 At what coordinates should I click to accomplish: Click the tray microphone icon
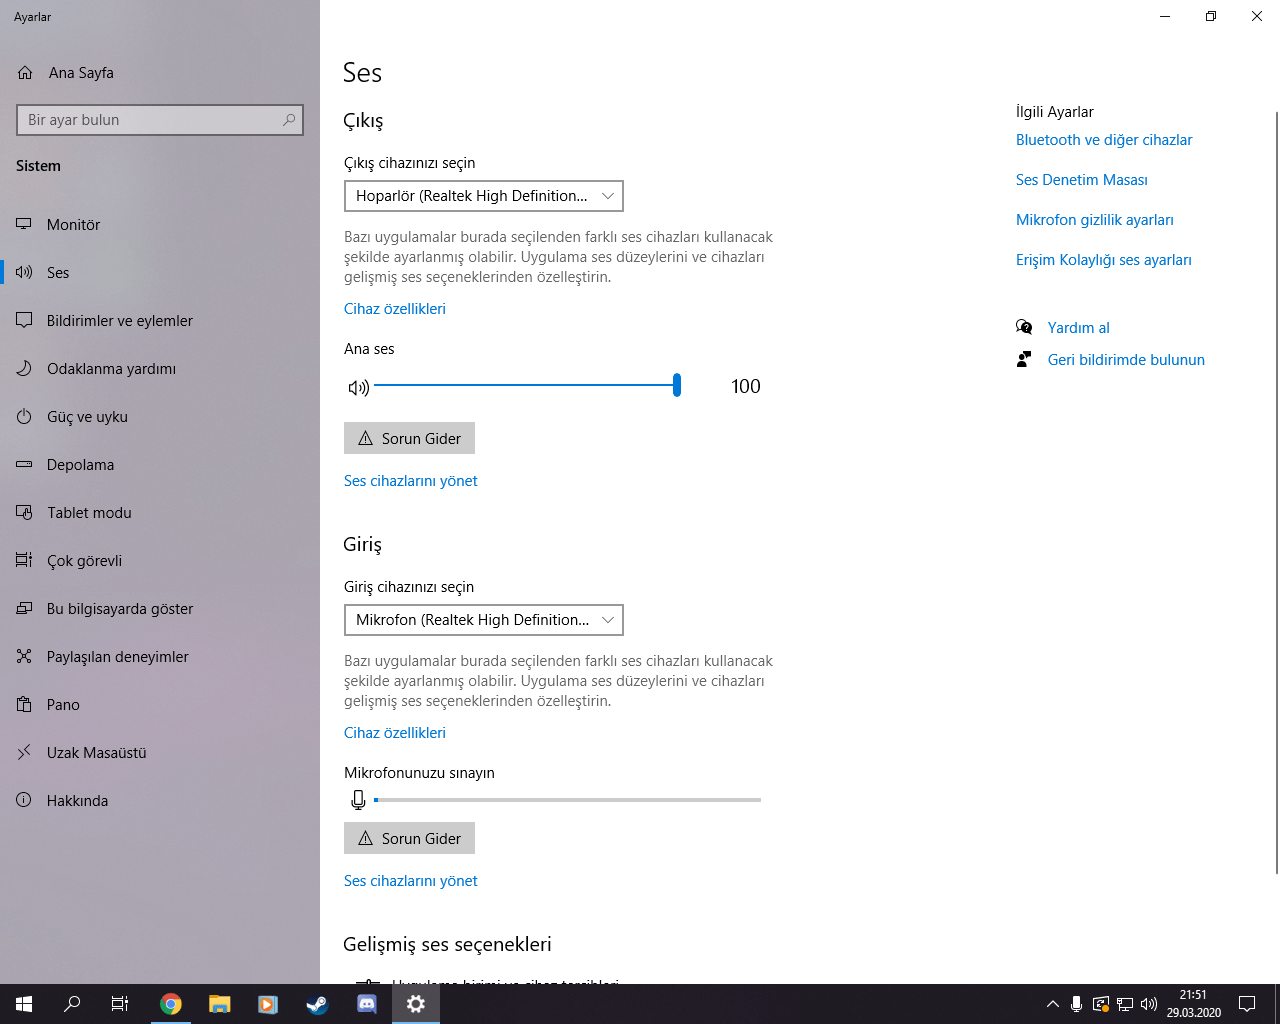[1076, 1004]
